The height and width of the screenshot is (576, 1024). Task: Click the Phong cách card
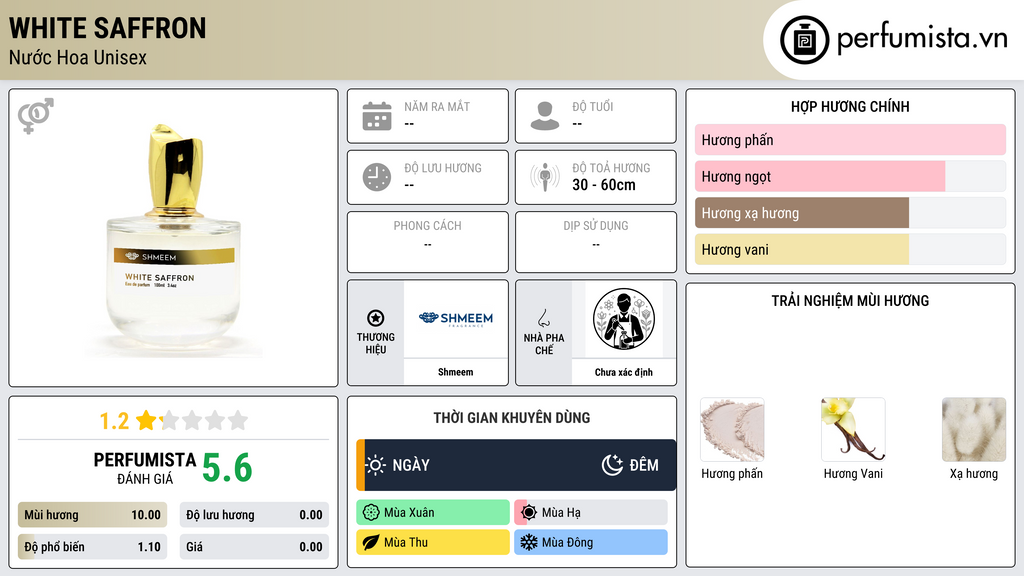coord(428,242)
